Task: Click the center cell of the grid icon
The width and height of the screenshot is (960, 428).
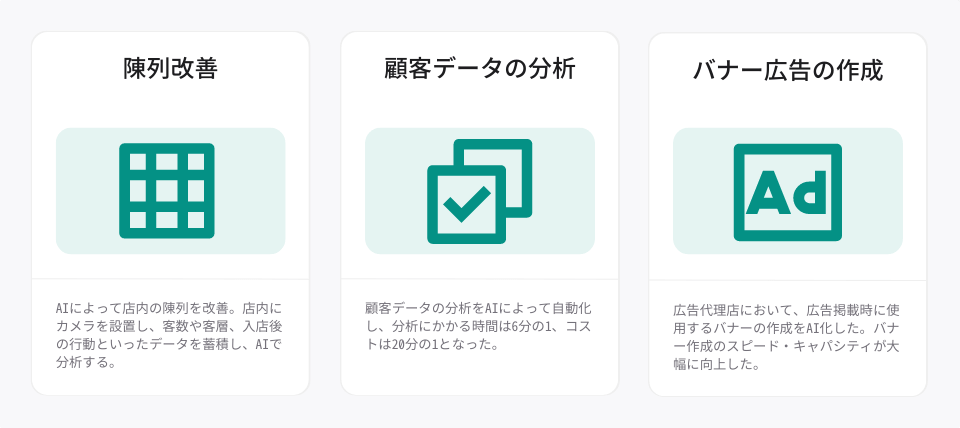Action: (x=167, y=190)
